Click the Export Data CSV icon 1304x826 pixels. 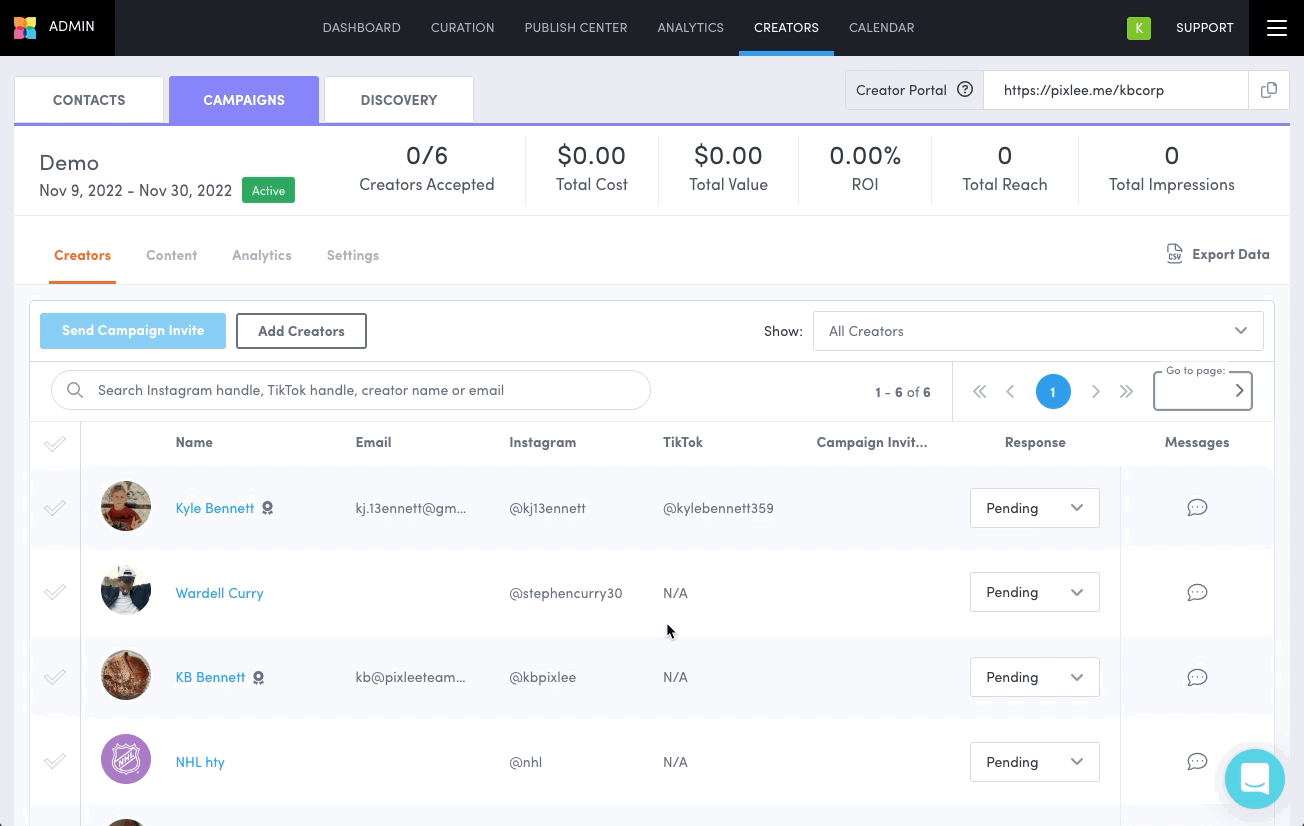coord(1175,254)
